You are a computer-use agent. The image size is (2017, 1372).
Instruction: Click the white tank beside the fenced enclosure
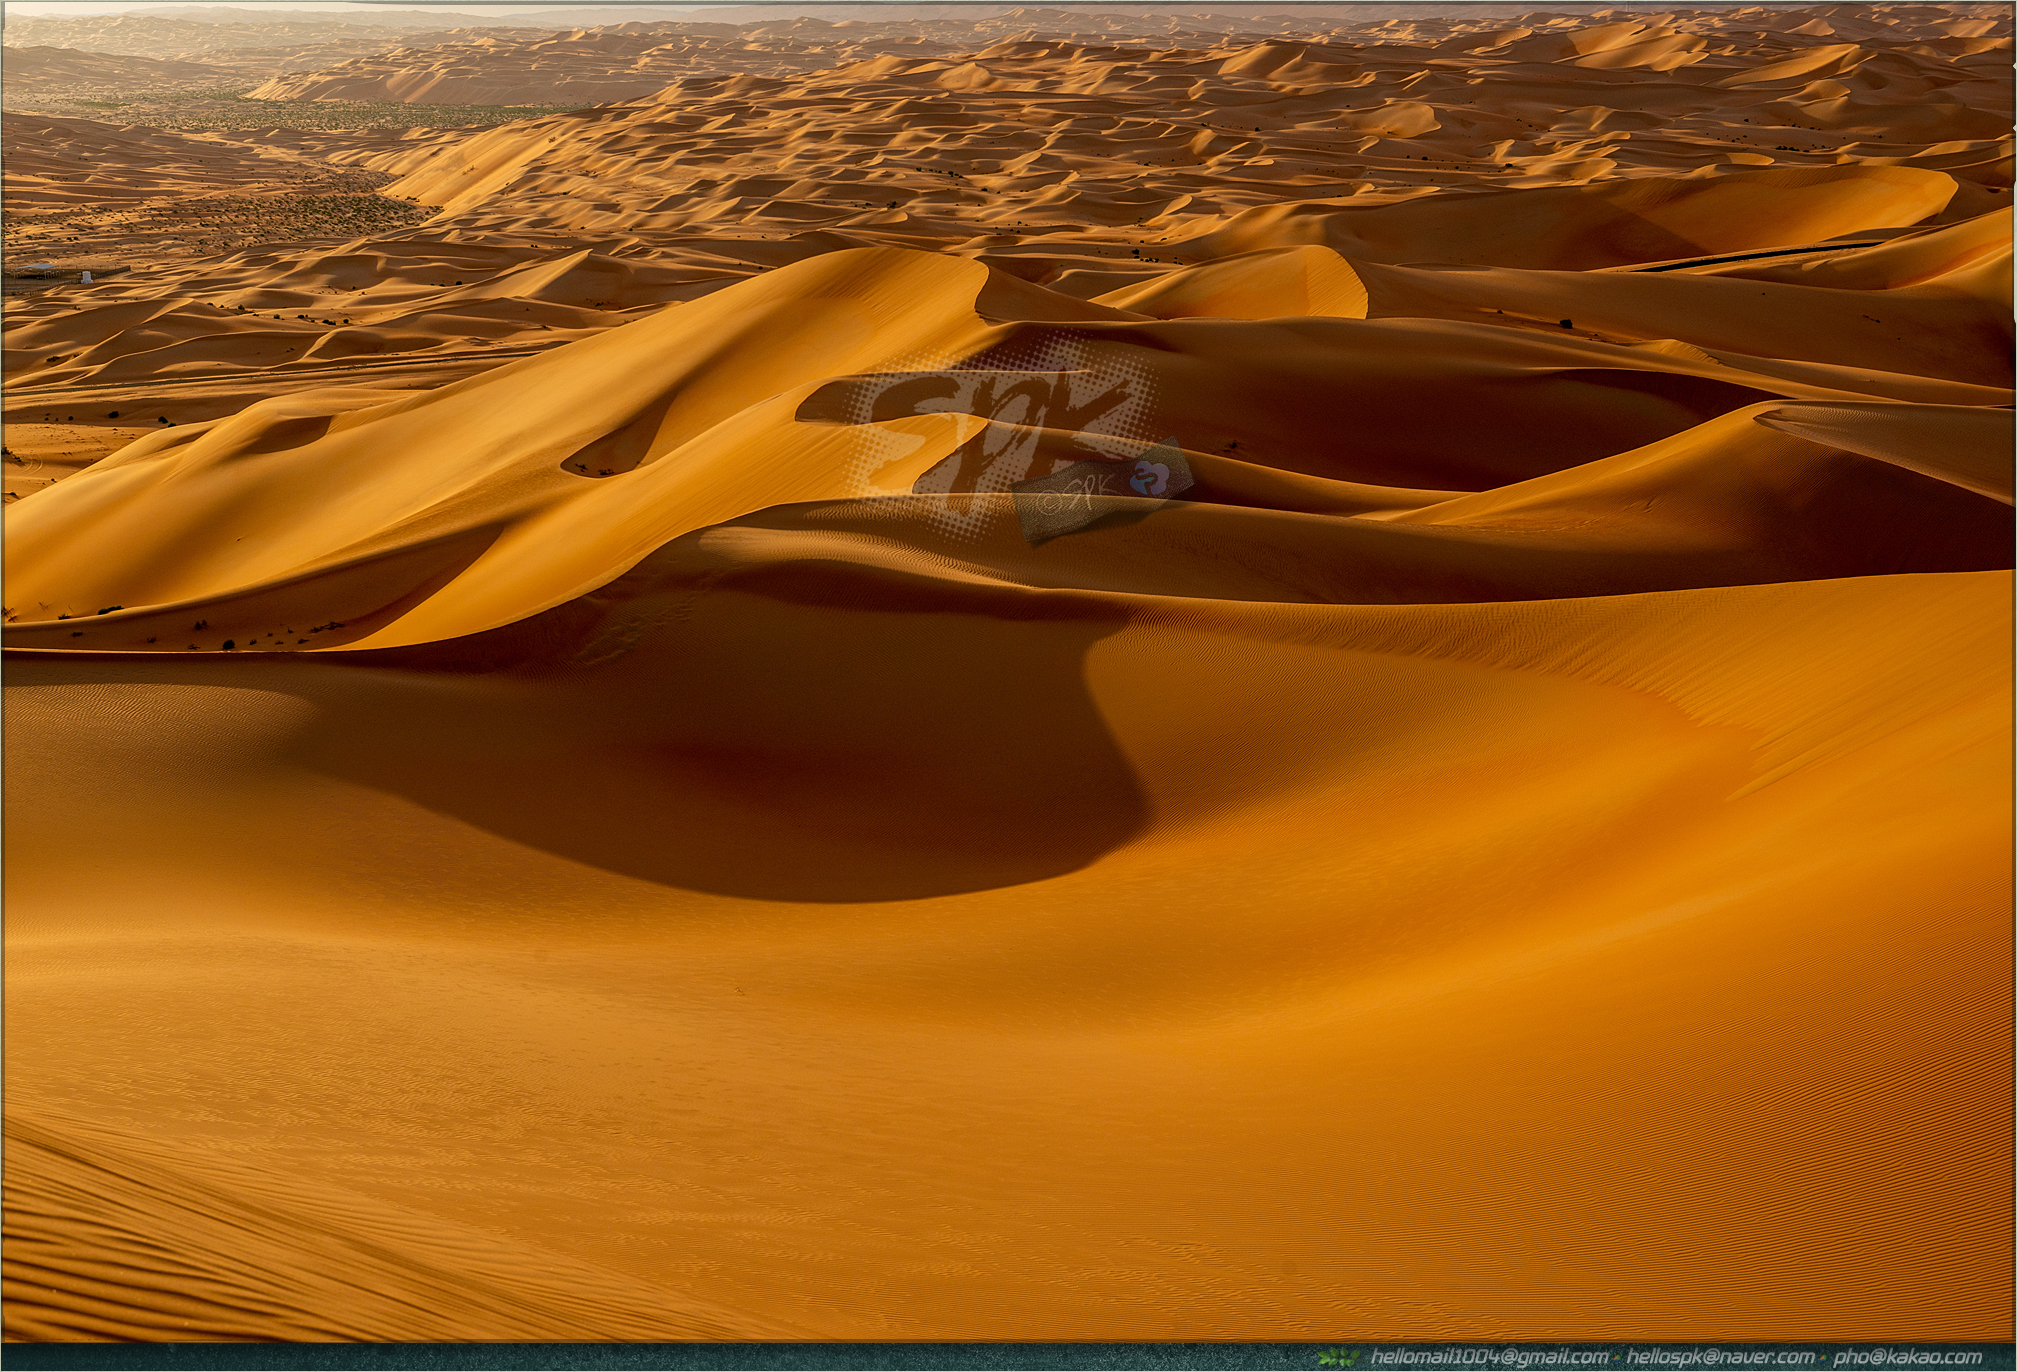(87, 277)
